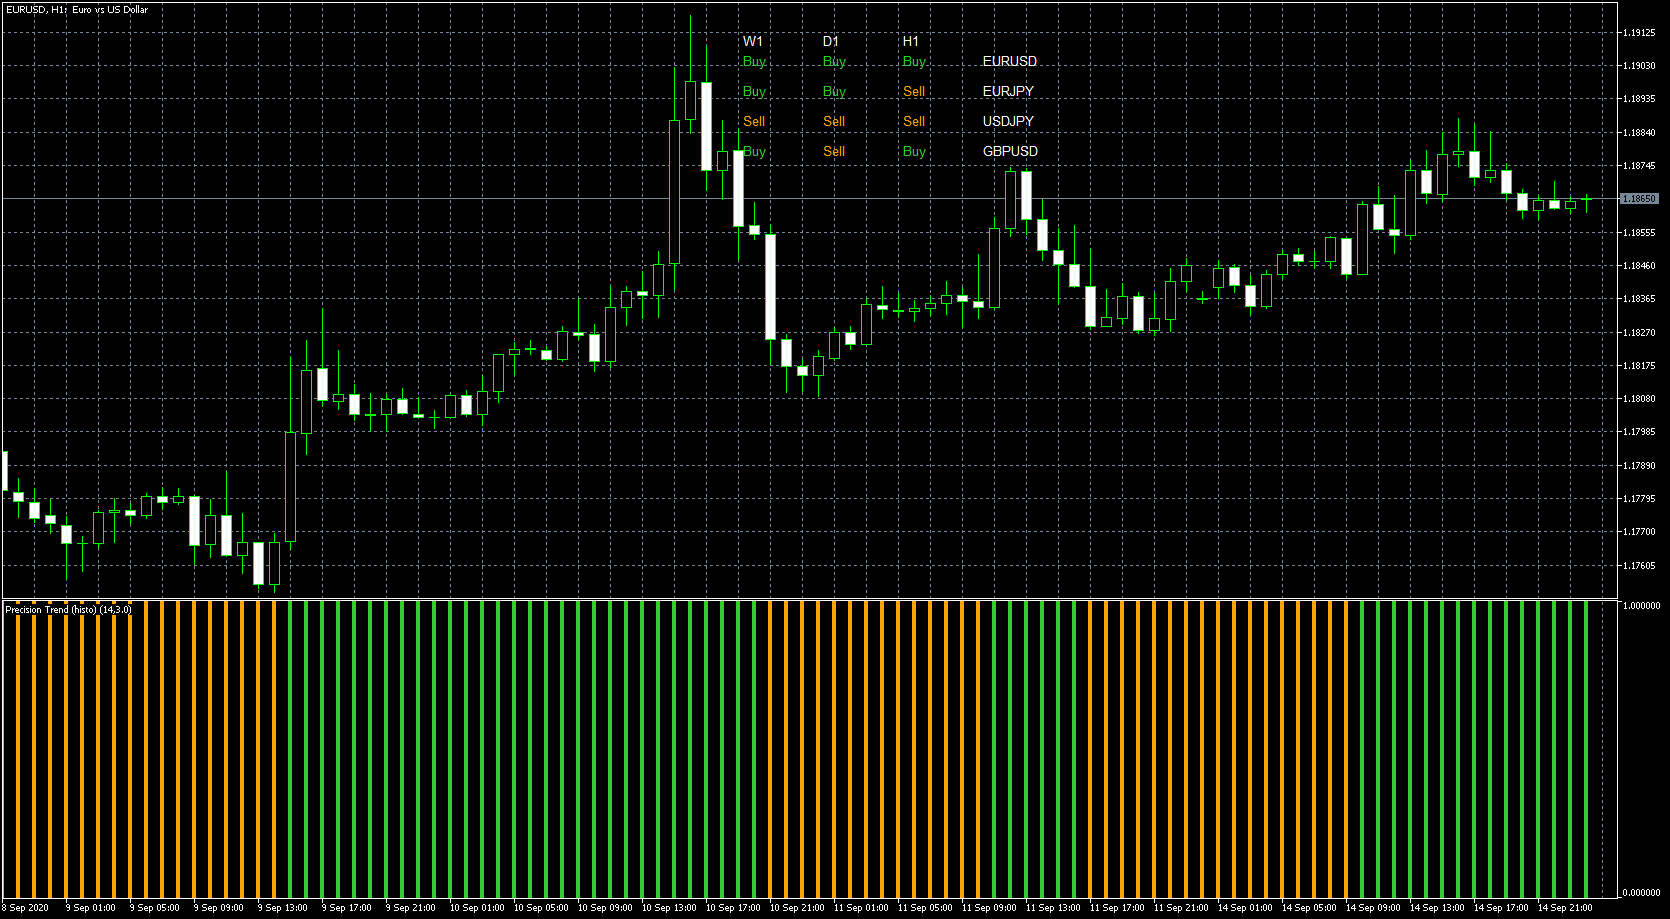This screenshot has width=1670, height=919.
Task: Click the 9 Sep 13:00 time label
Action: coord(283,908)
